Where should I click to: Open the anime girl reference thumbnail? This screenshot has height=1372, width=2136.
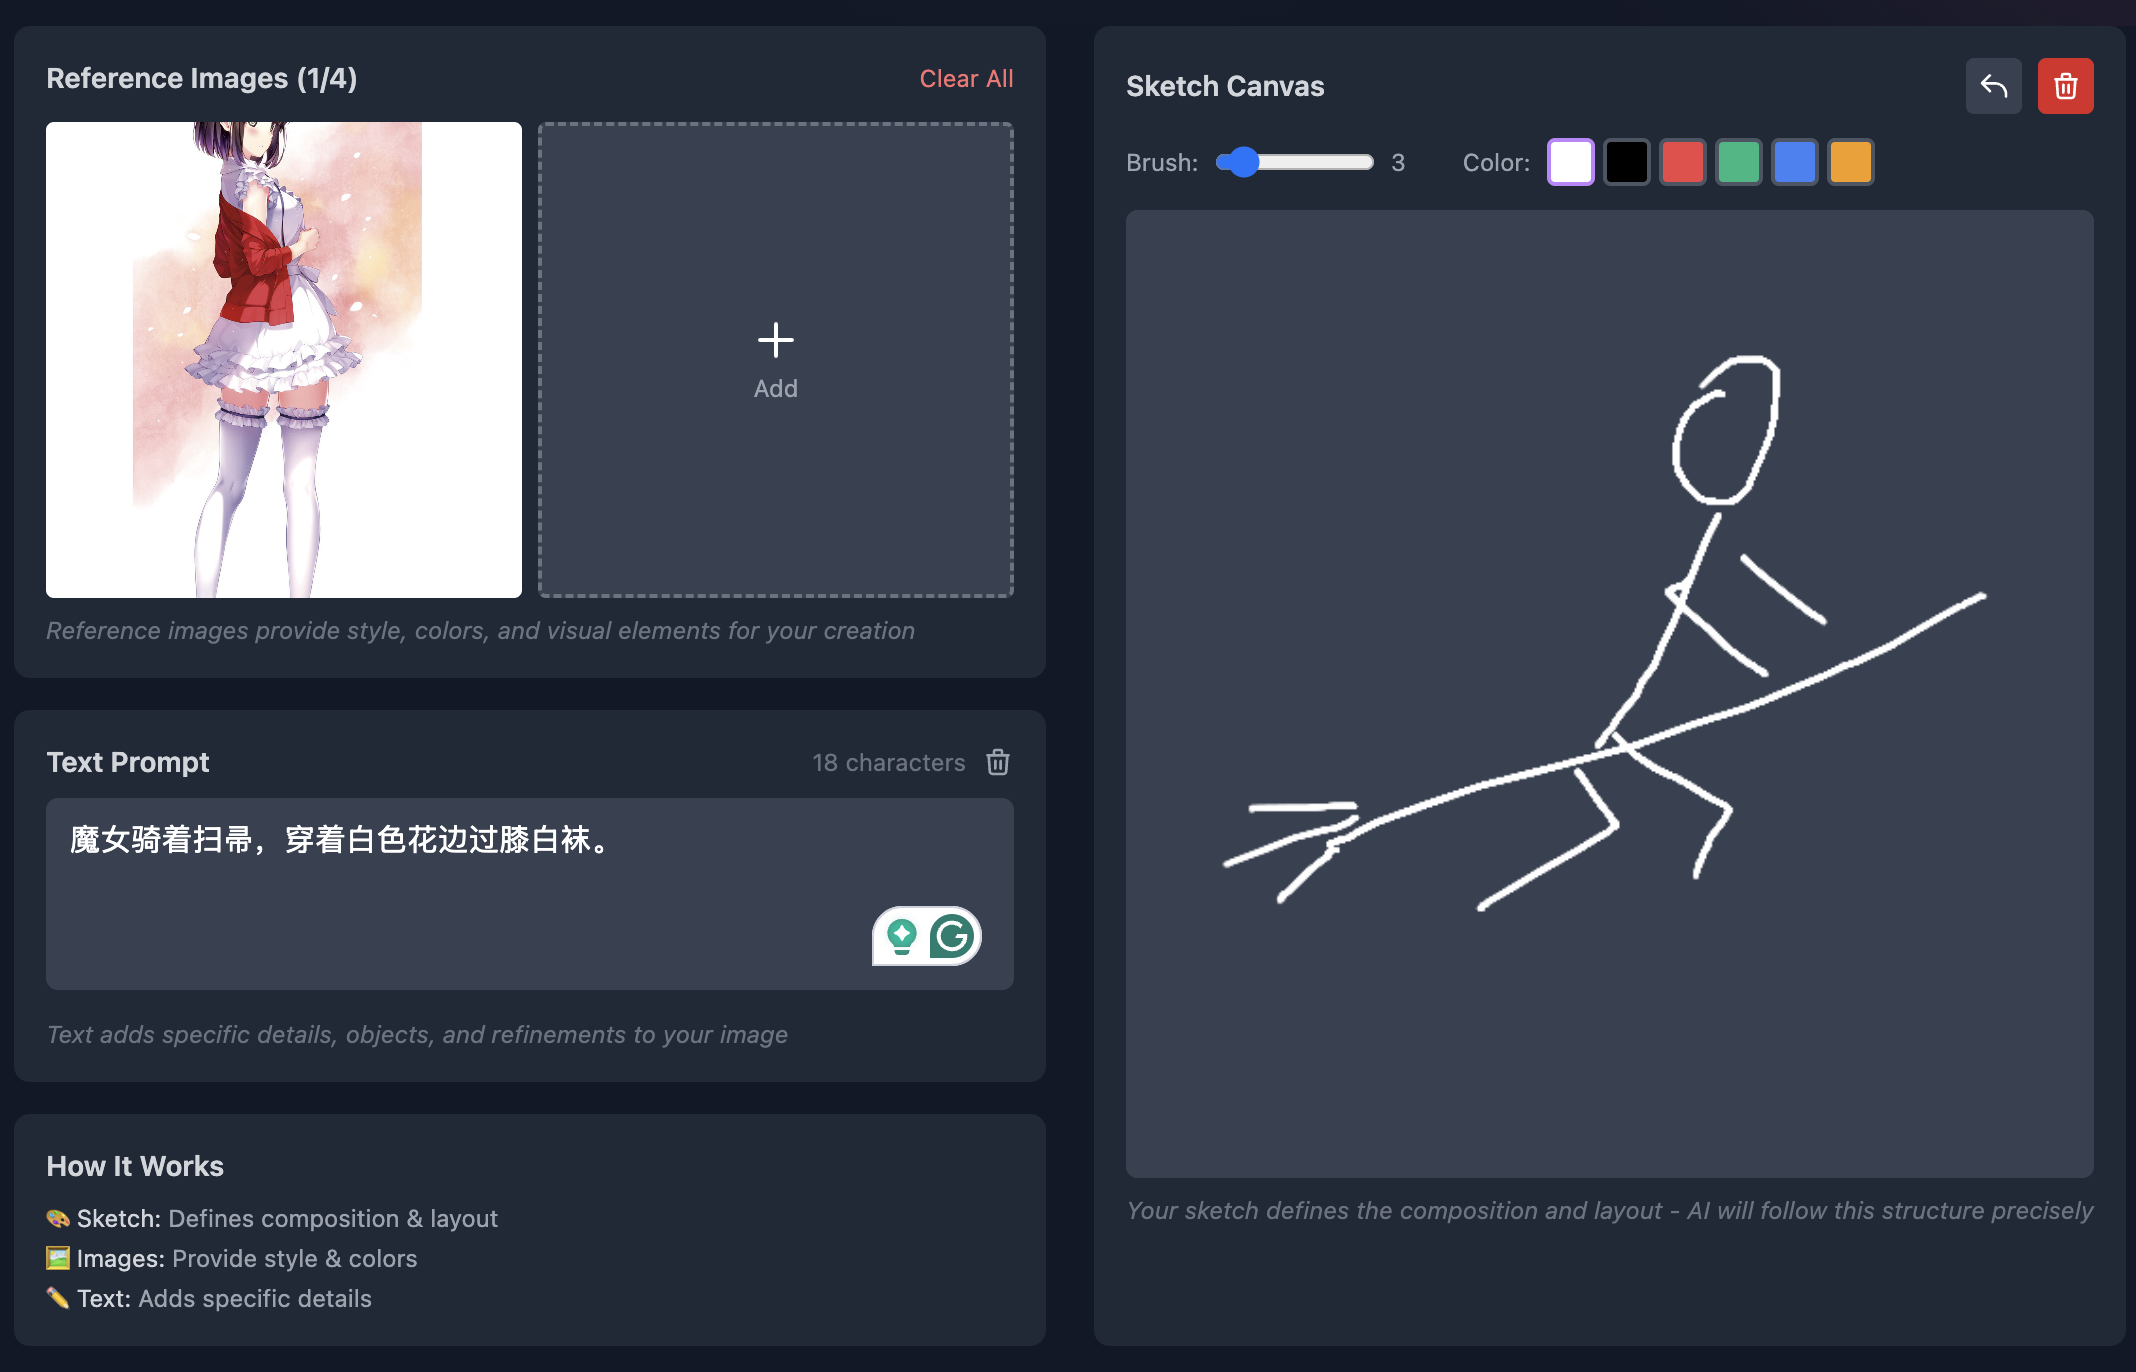tap(284, 360)
